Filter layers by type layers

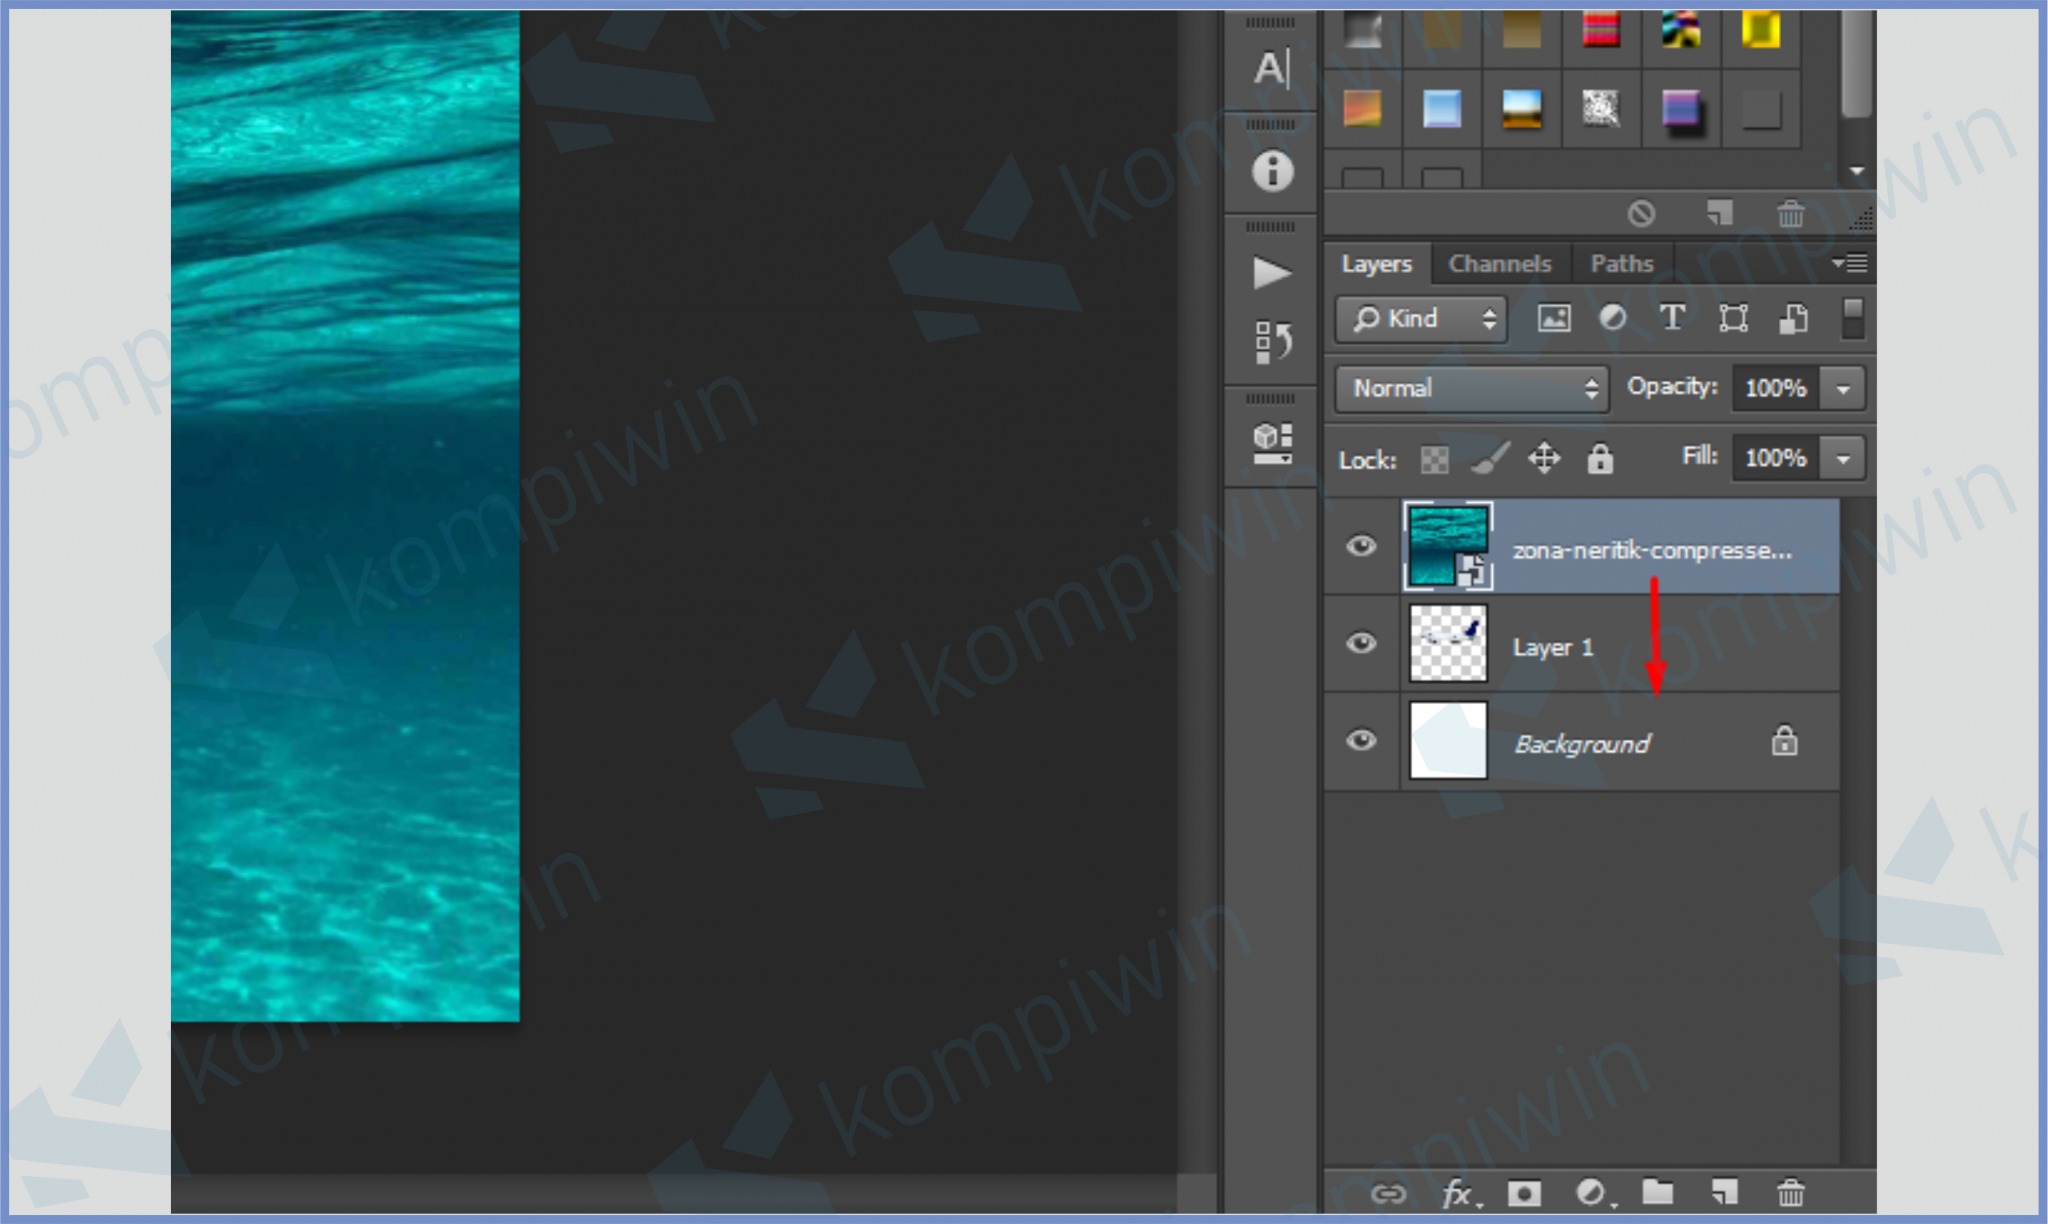click(1672, 319)
